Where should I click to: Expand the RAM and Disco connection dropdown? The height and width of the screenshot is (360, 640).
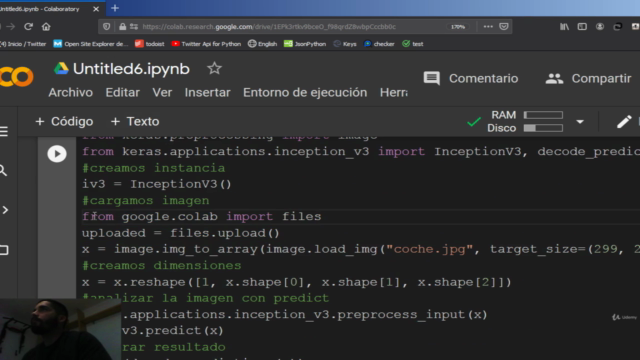click(580, 122)
